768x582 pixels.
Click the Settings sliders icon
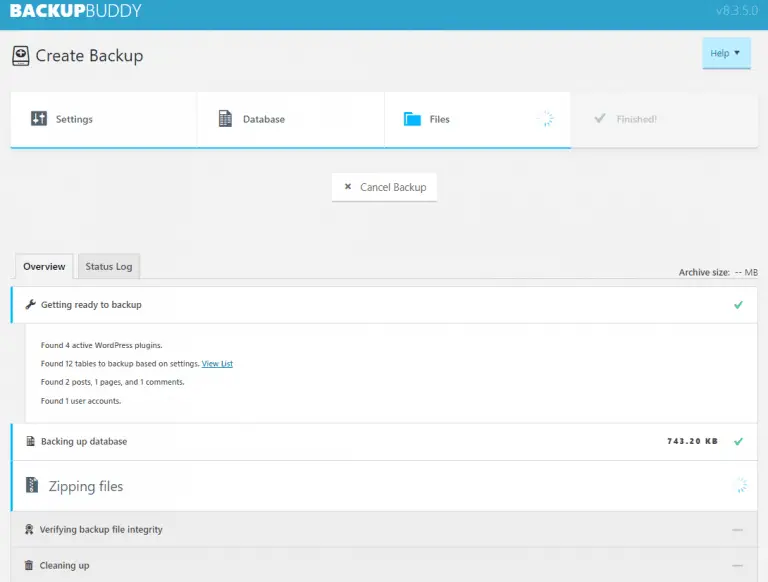(x=39, y=119)
